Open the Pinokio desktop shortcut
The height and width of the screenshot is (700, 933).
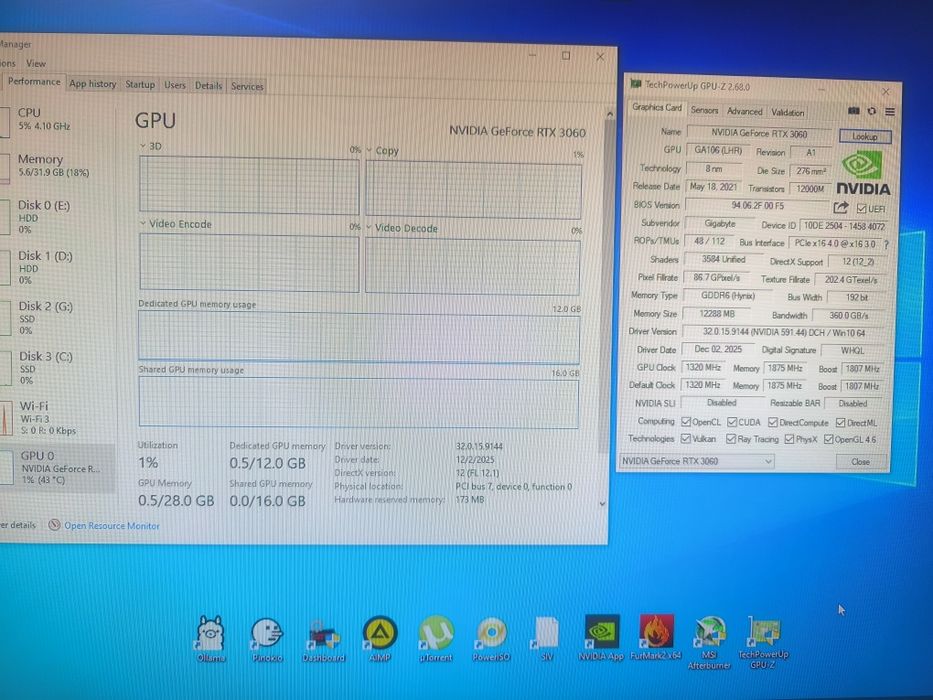267,639
